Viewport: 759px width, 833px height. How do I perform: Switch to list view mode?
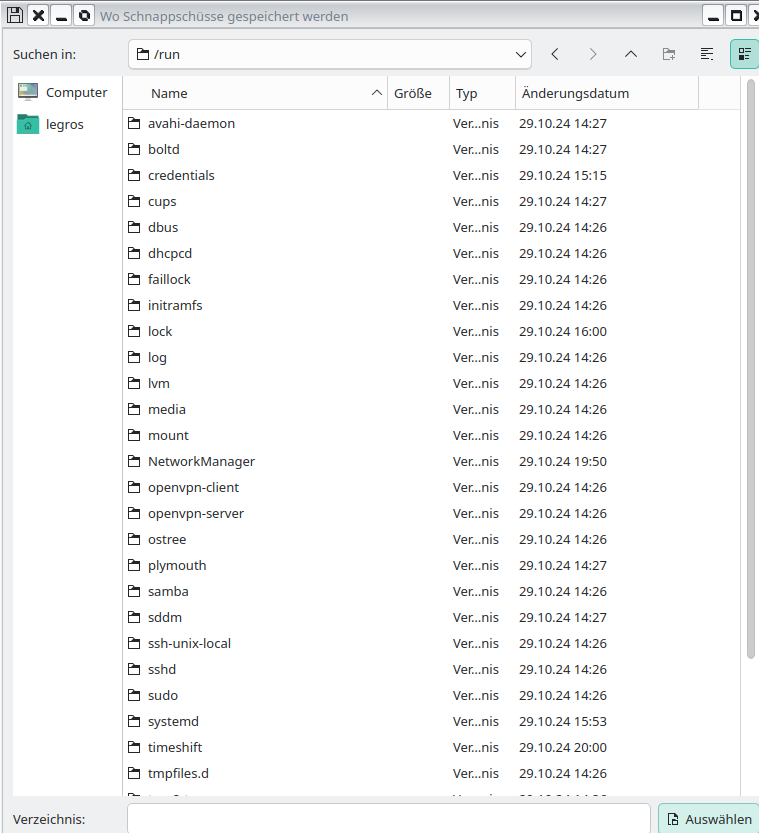[x=707, y=54]
